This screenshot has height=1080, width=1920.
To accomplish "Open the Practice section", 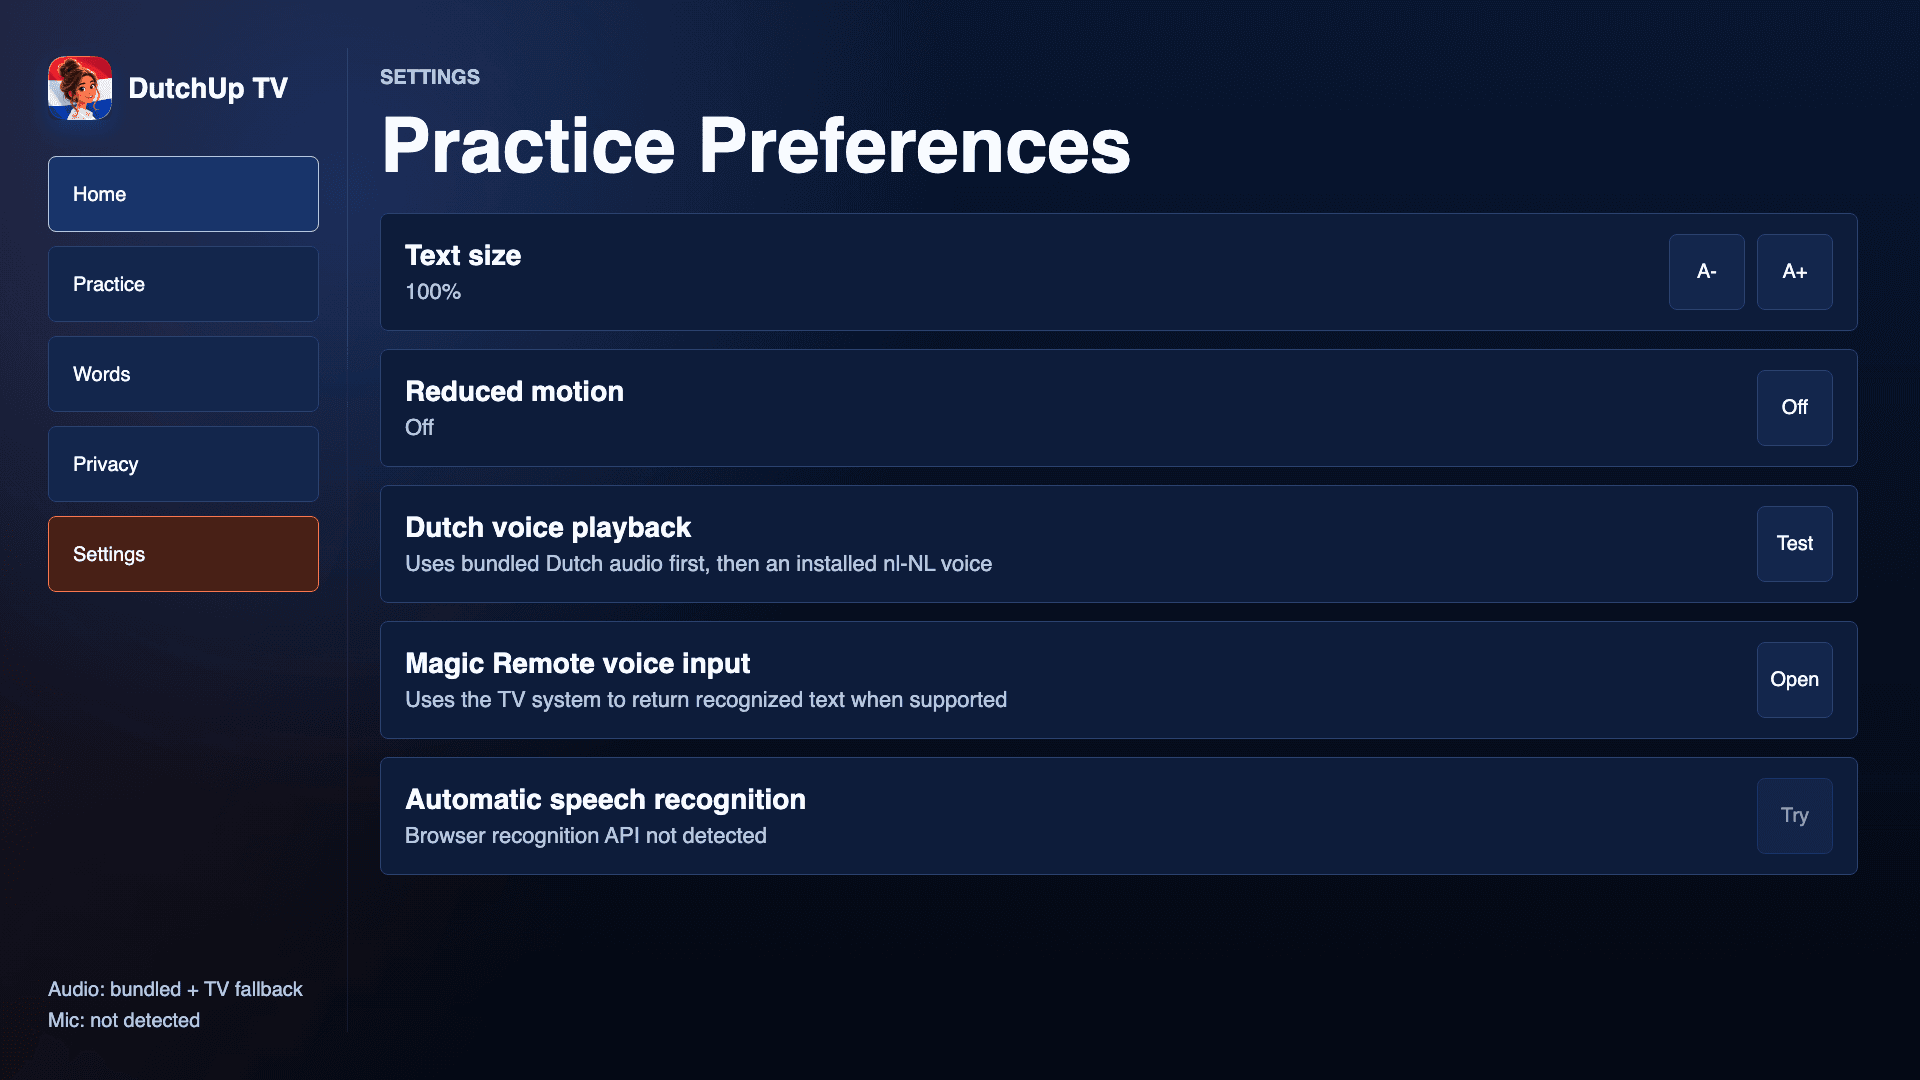I will (x=183, y=284).
